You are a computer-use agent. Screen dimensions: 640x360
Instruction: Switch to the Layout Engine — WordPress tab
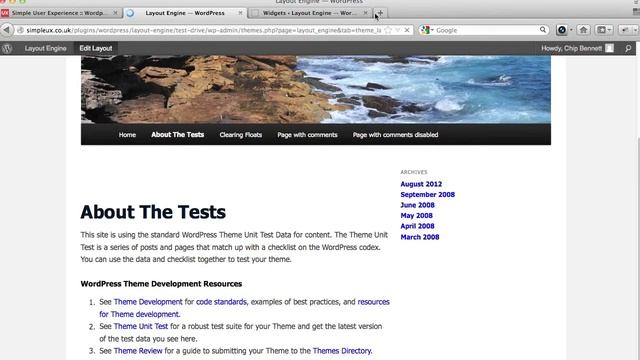coord(185,13)
